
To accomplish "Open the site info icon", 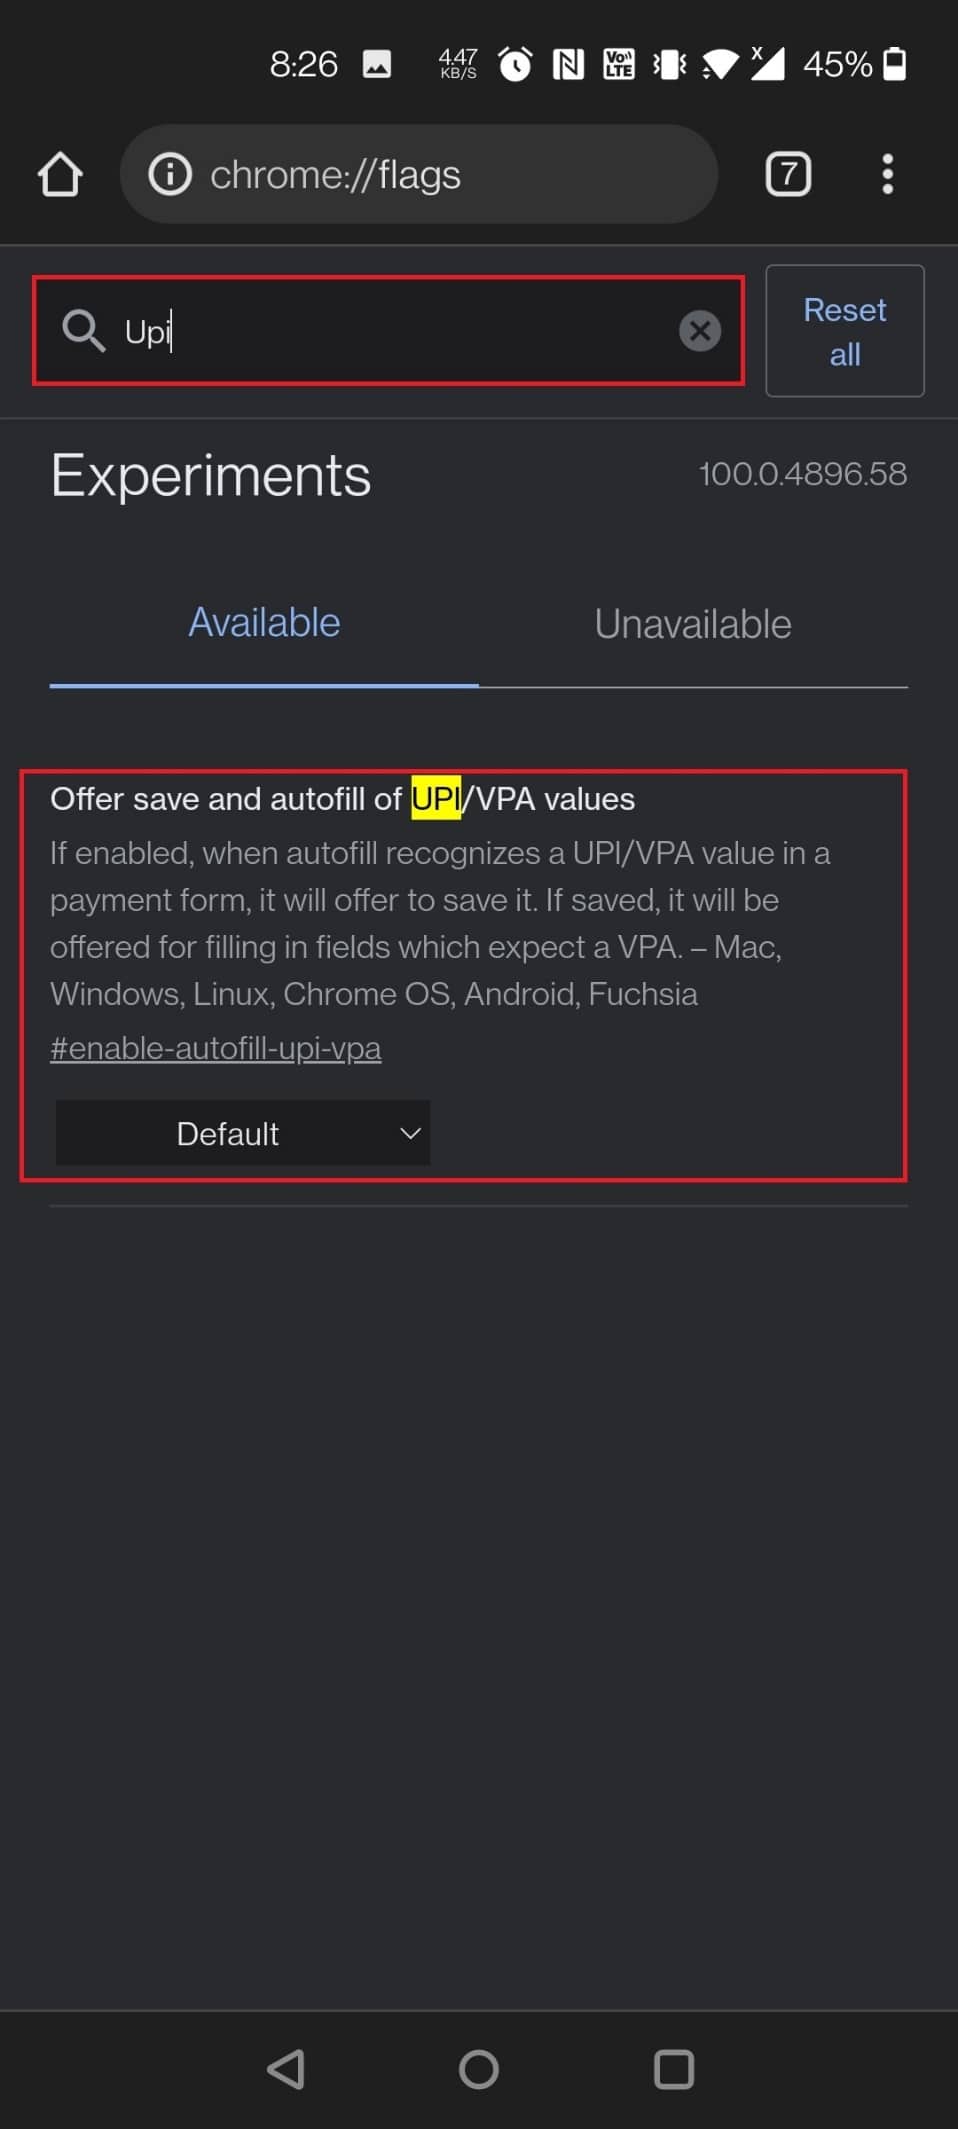I will pyautogui.click(x=170, y=175).
